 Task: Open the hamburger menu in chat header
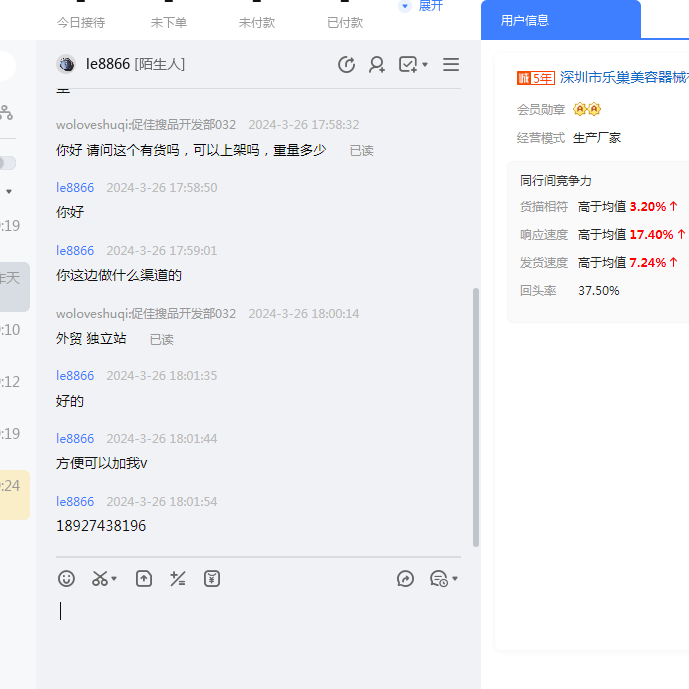[x=451, y=65]
